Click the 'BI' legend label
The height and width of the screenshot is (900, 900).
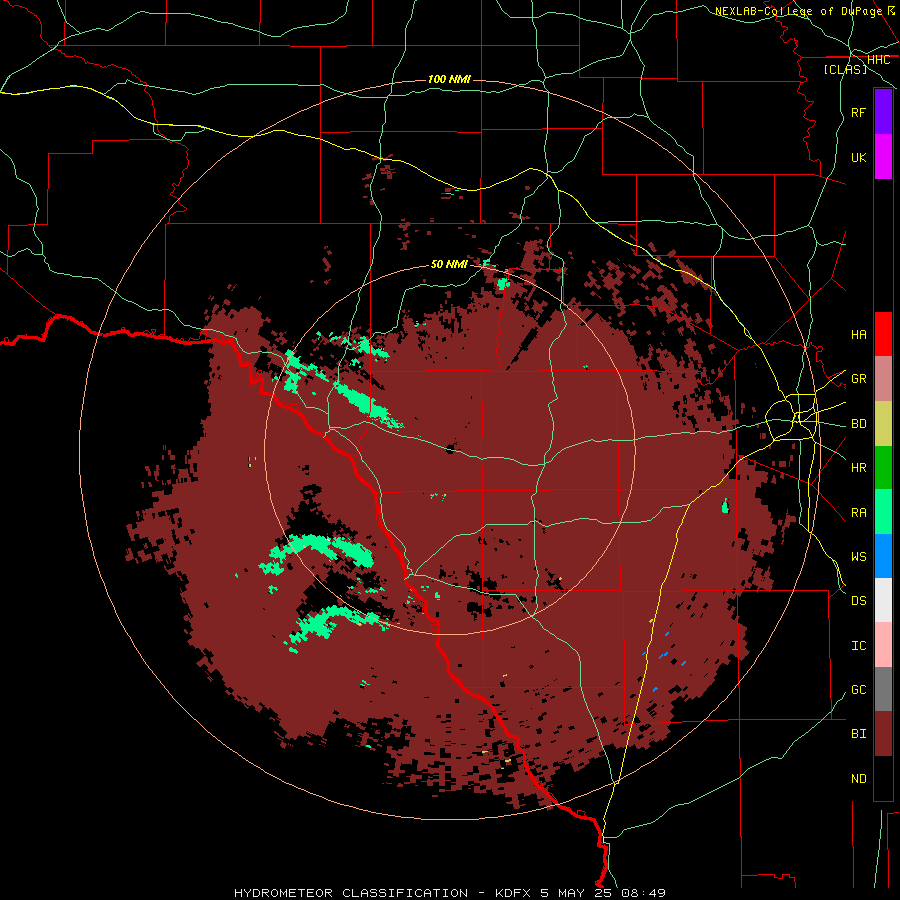click(858, 734)
